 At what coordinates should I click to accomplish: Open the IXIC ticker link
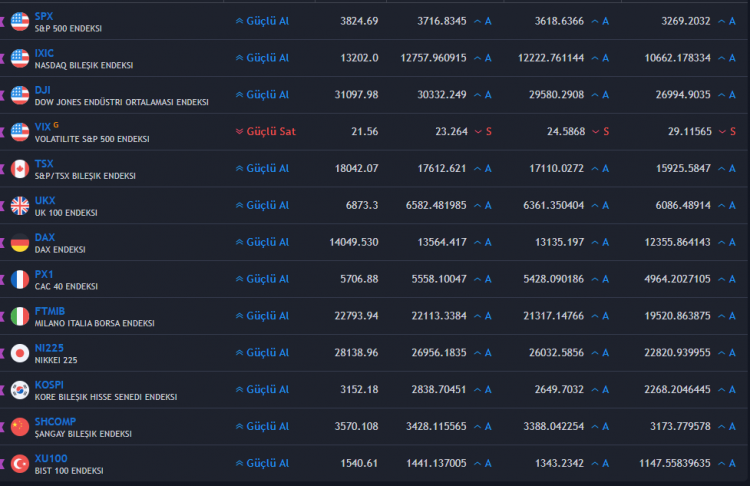click(x=44, y=53)
